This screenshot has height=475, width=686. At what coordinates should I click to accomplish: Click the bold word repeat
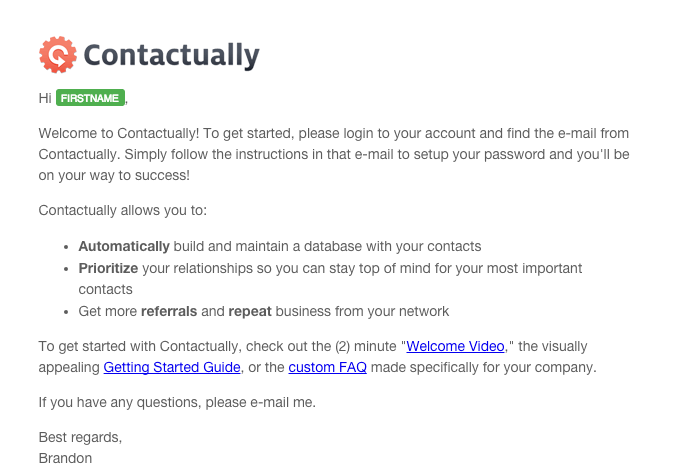(250, 311)
